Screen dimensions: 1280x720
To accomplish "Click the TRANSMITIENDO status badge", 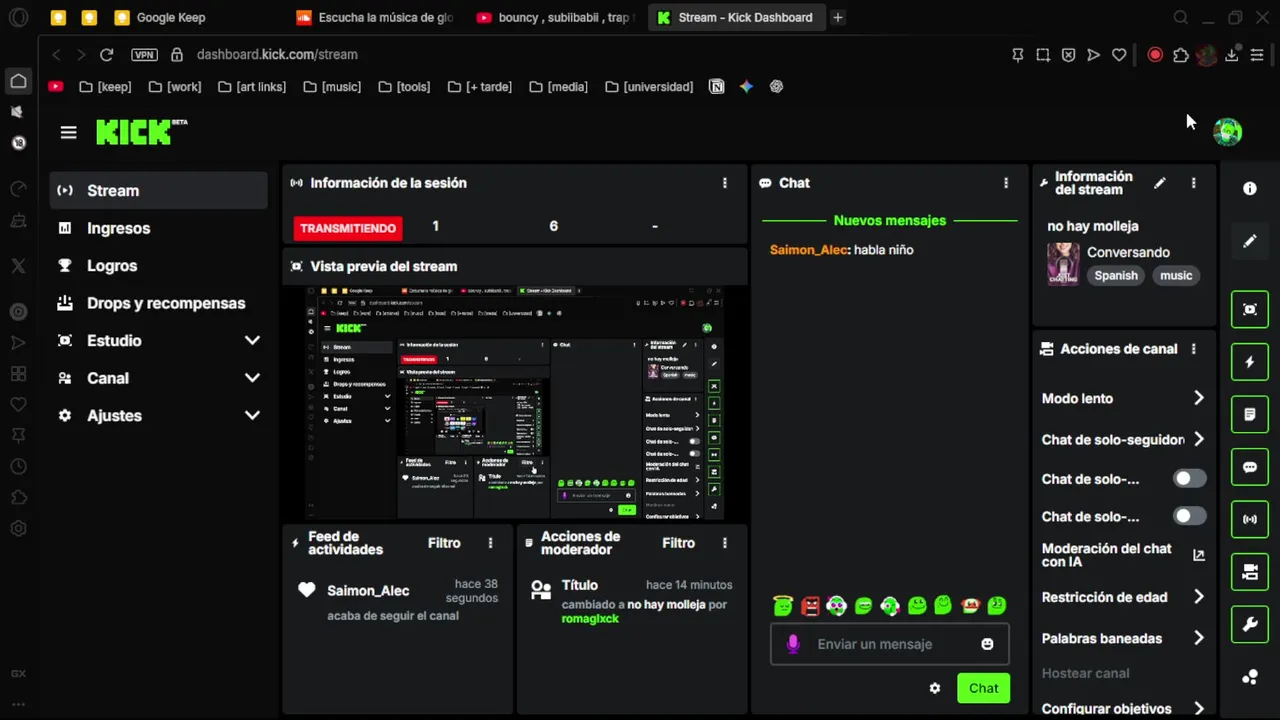I will coord(348,228).
